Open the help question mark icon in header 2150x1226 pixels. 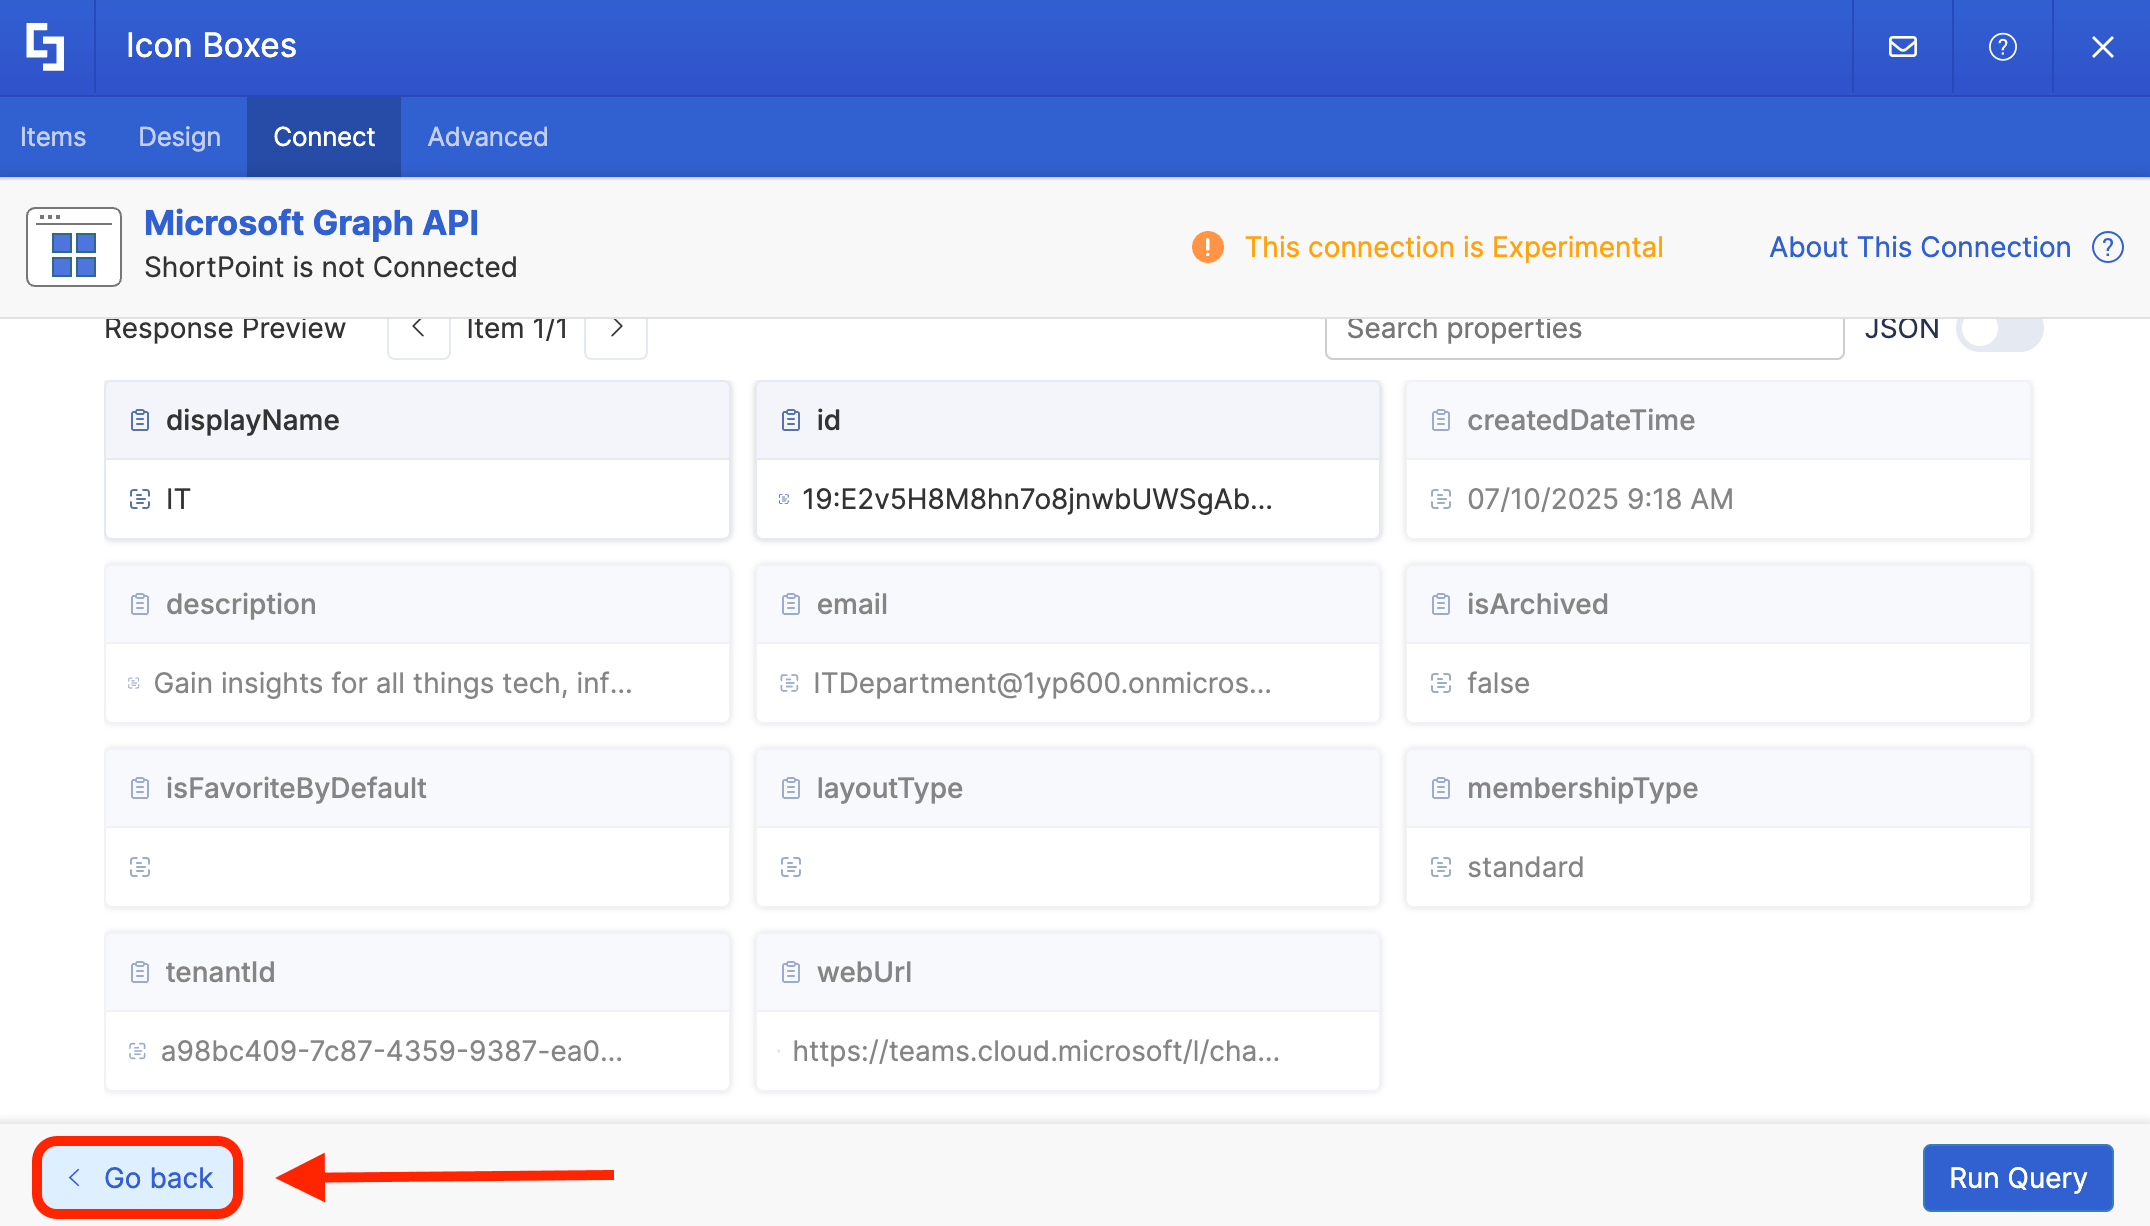[x=2003, y=47]
